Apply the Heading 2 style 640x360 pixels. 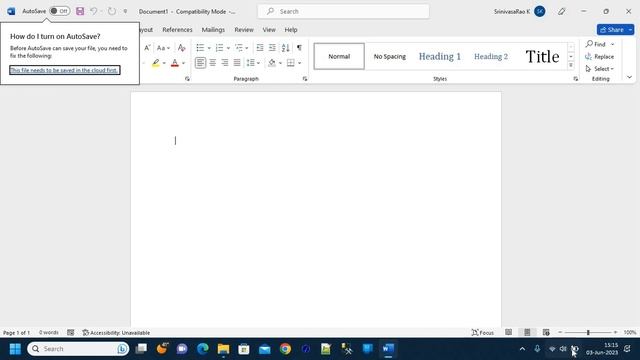tap(491, 56)
